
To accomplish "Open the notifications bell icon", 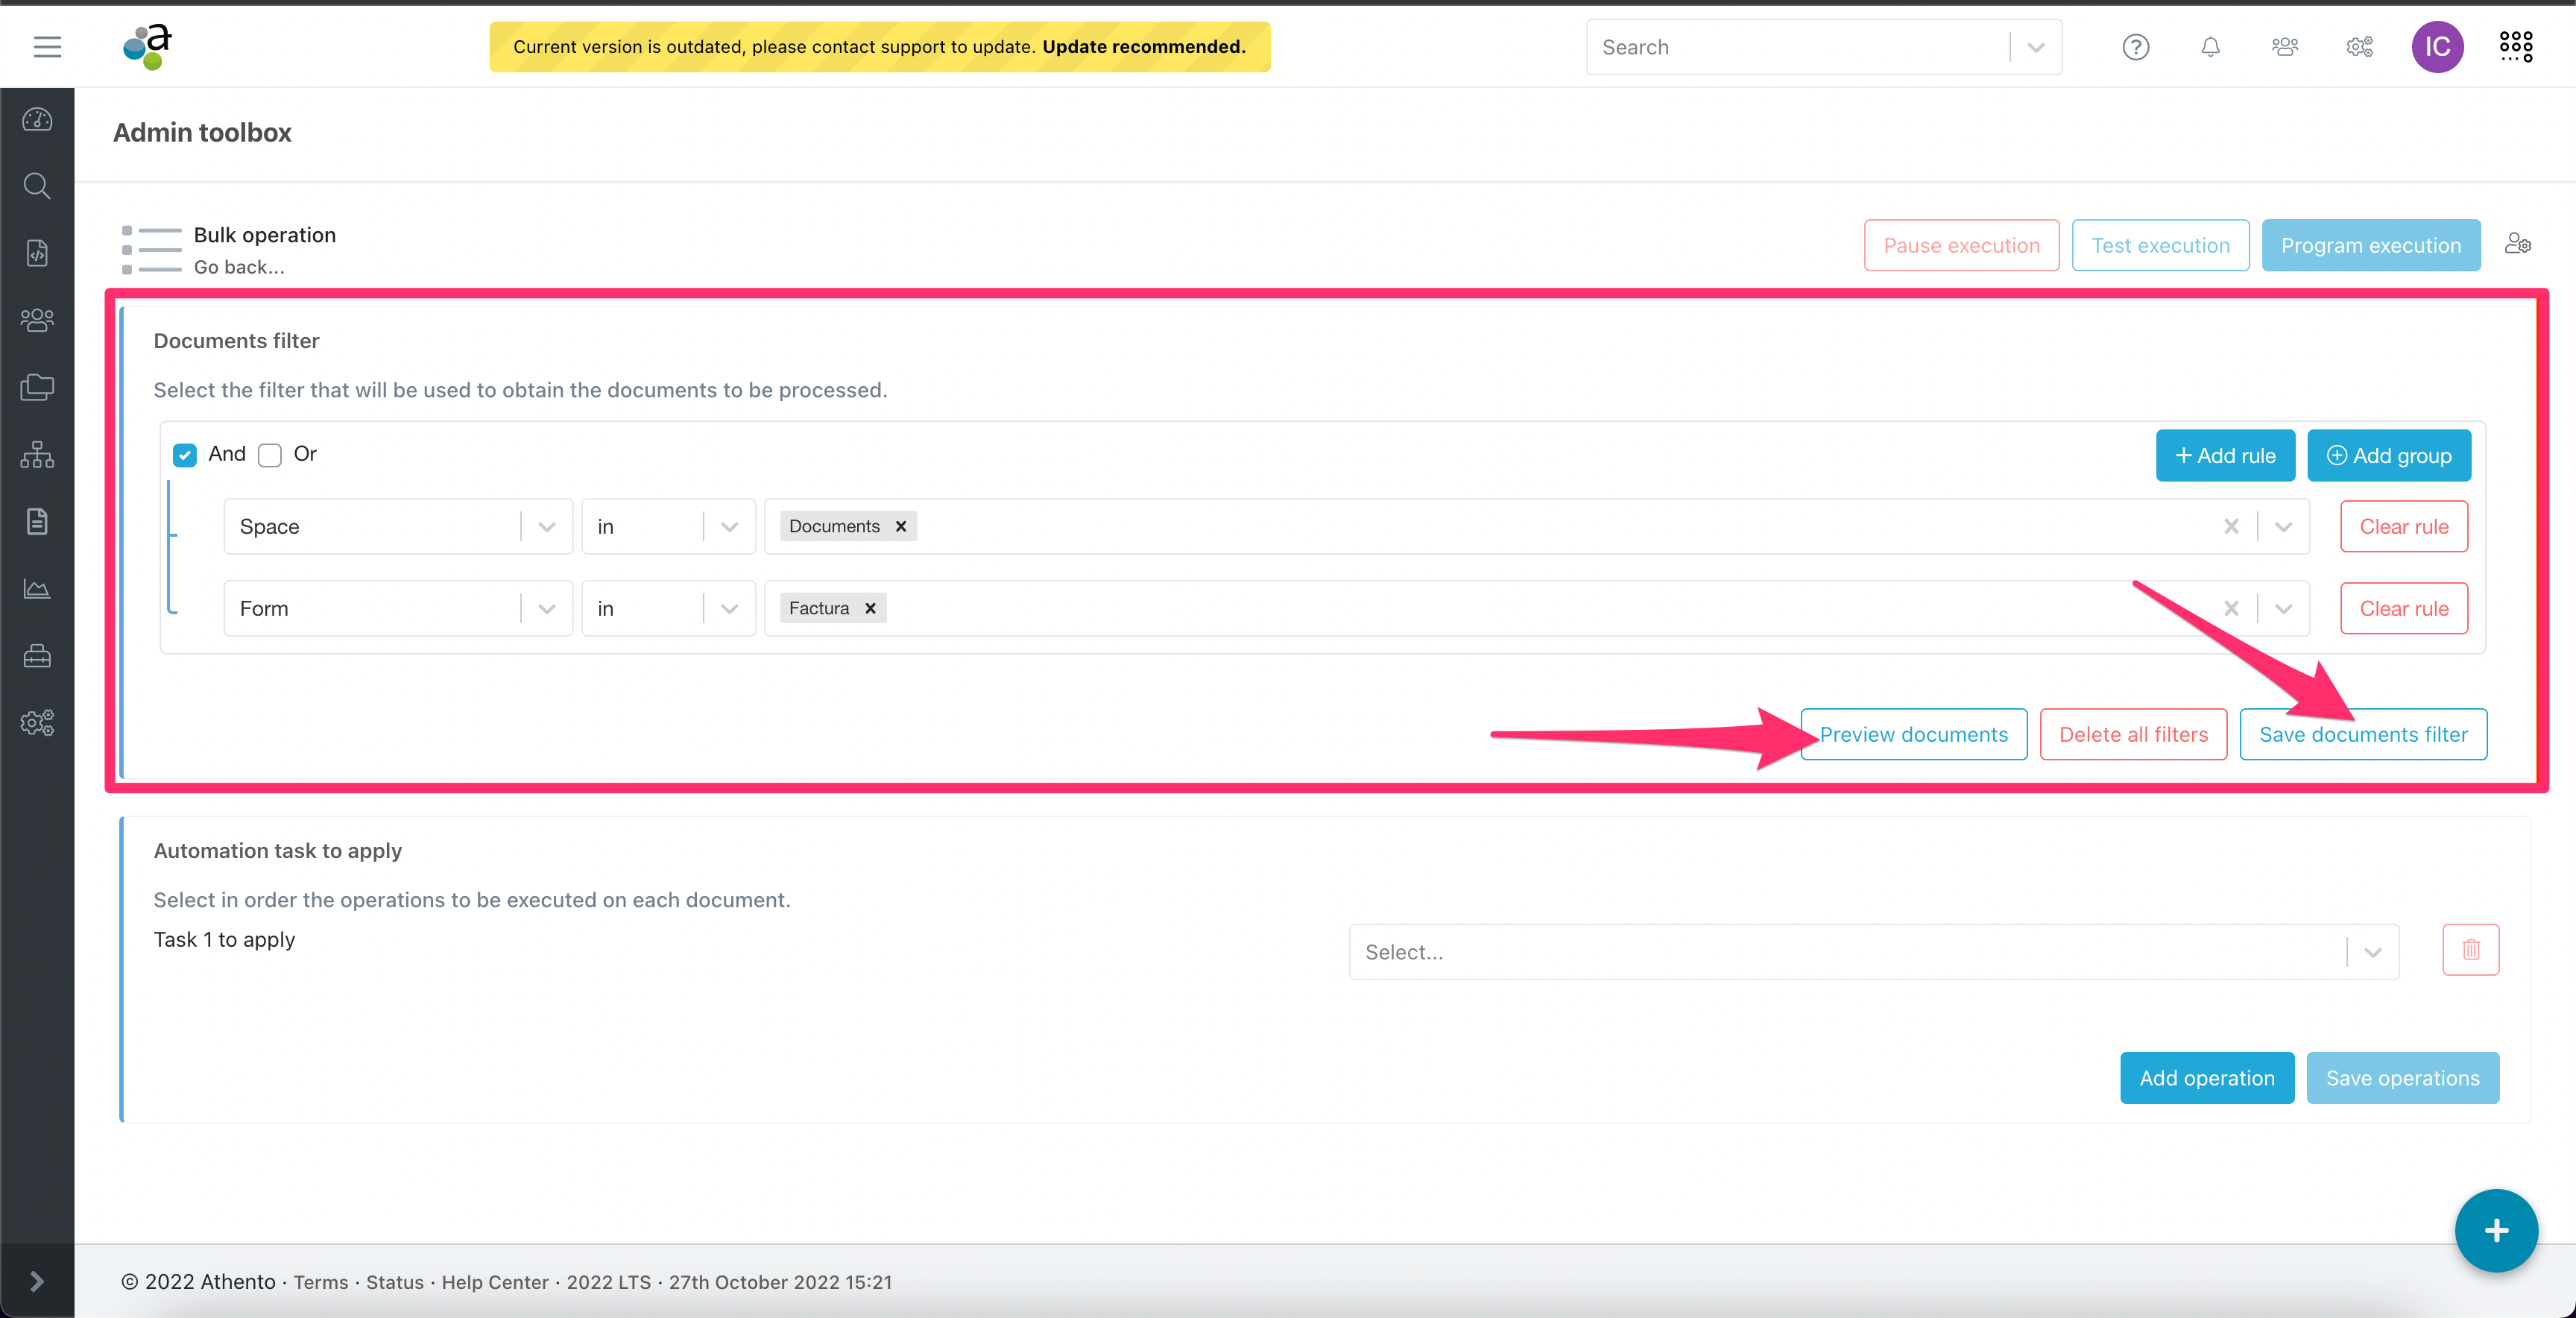I will pos(2212,45).
